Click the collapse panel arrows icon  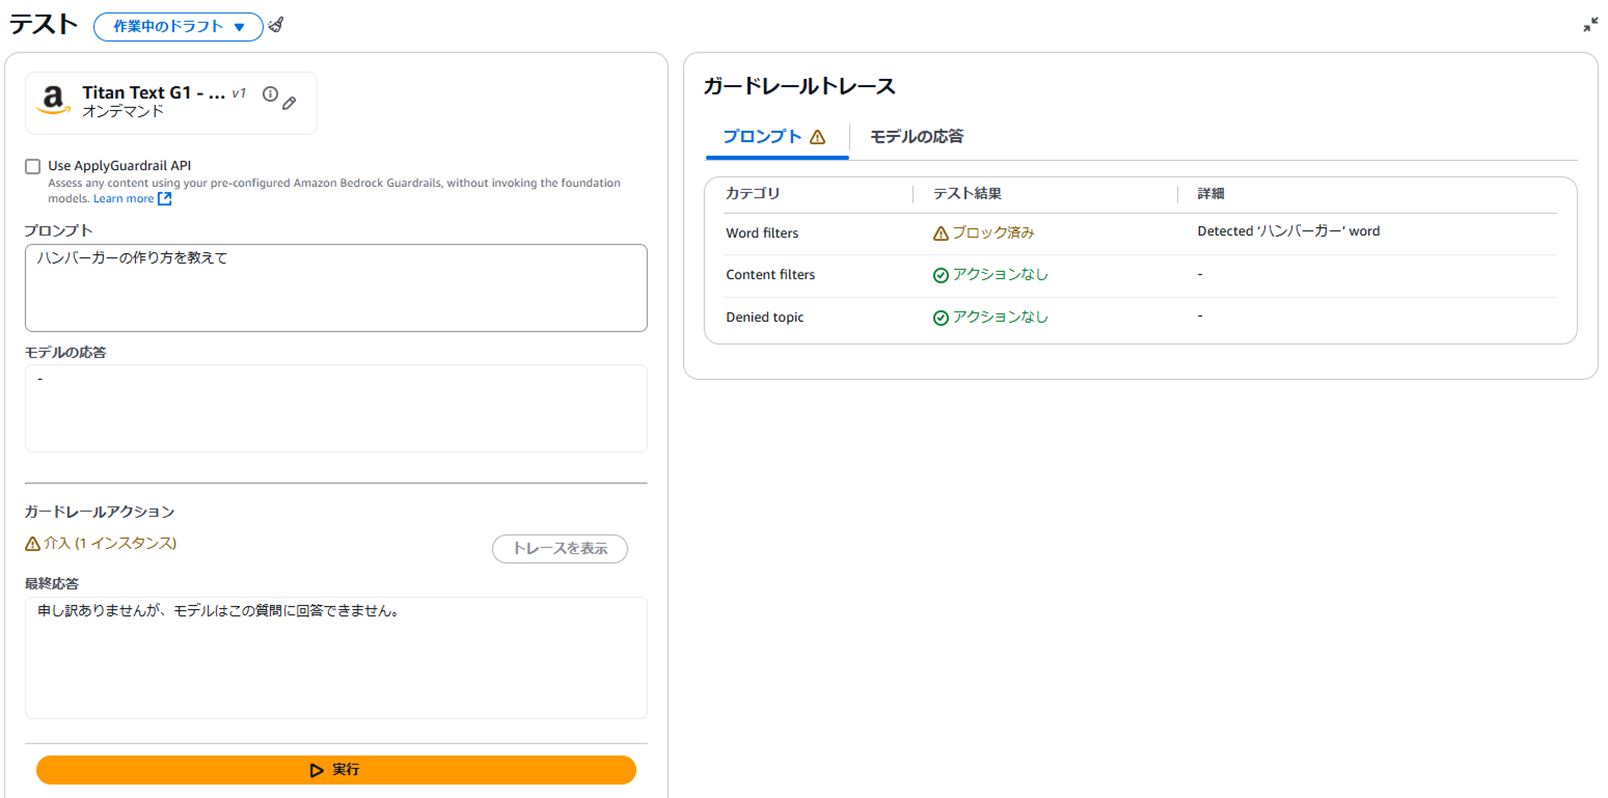pos(1590,25)
